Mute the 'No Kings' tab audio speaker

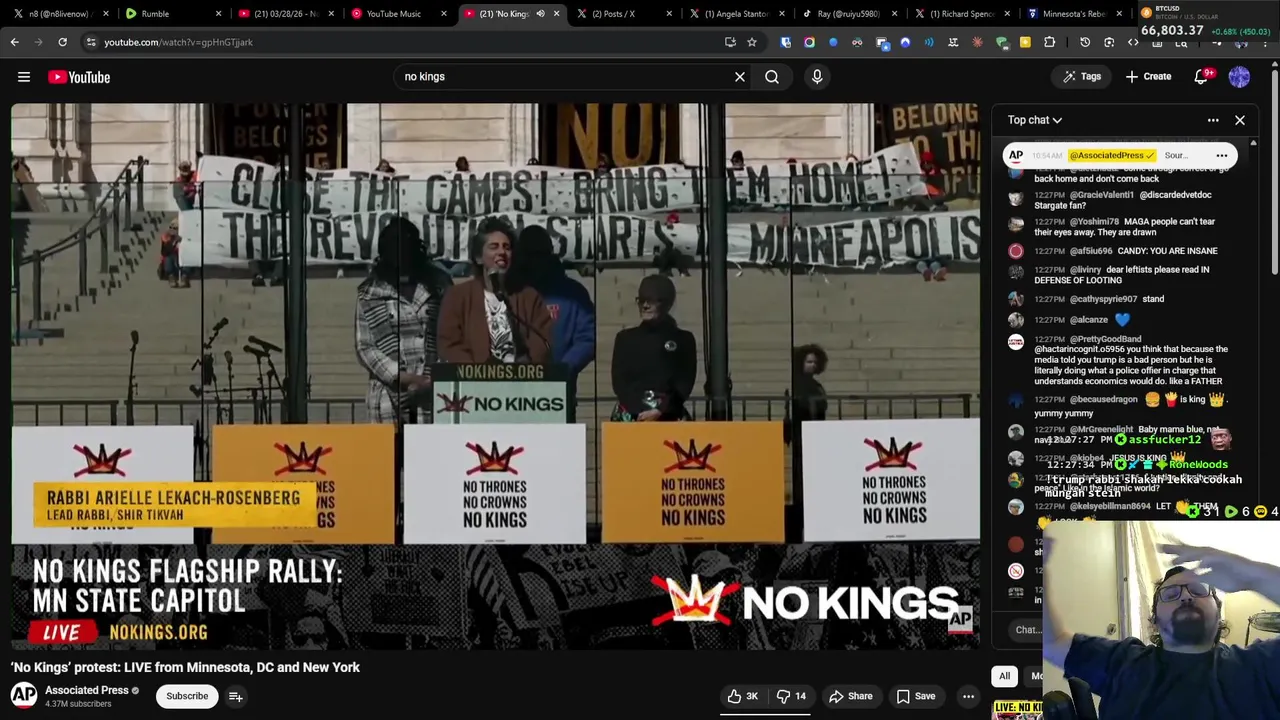click(x=540, y=14)
